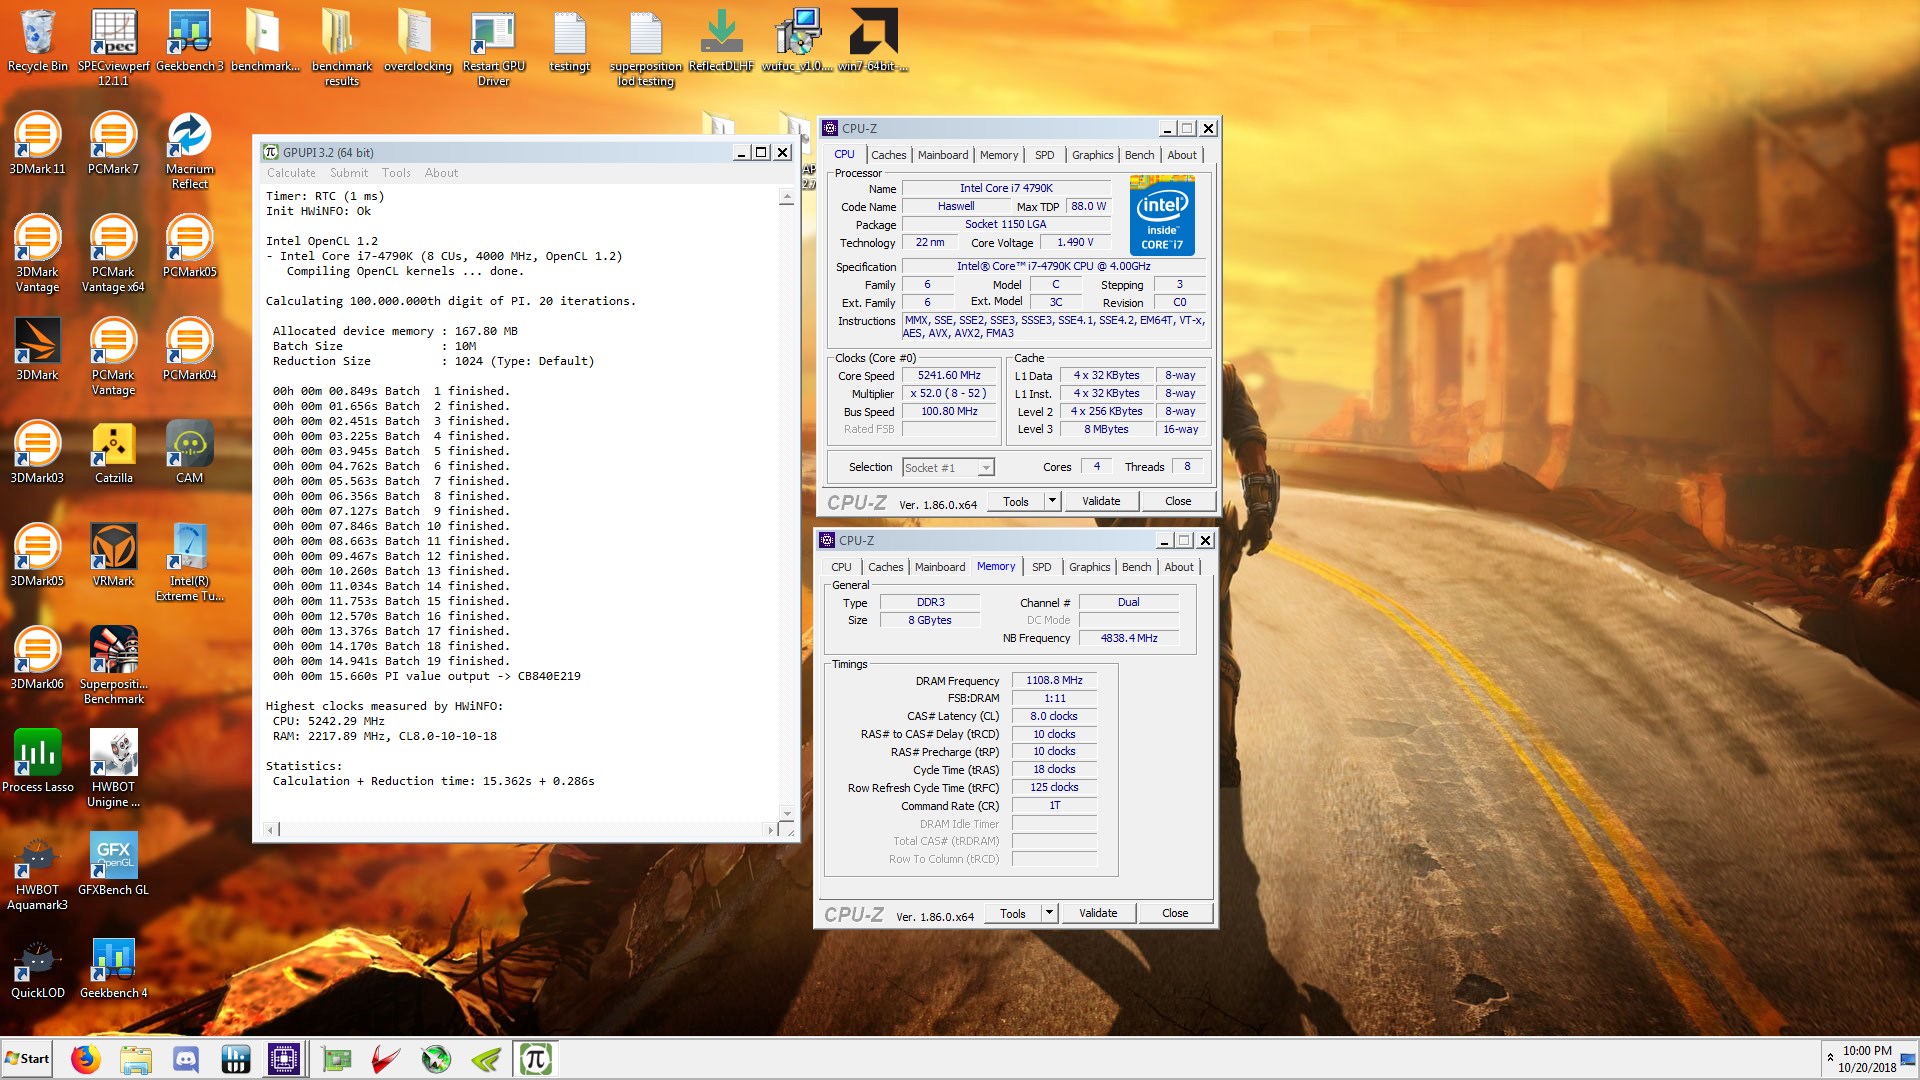Screen dimensions: 1920x1080
Task: Launch GFXBench GL shortcut
Action: 113,864
